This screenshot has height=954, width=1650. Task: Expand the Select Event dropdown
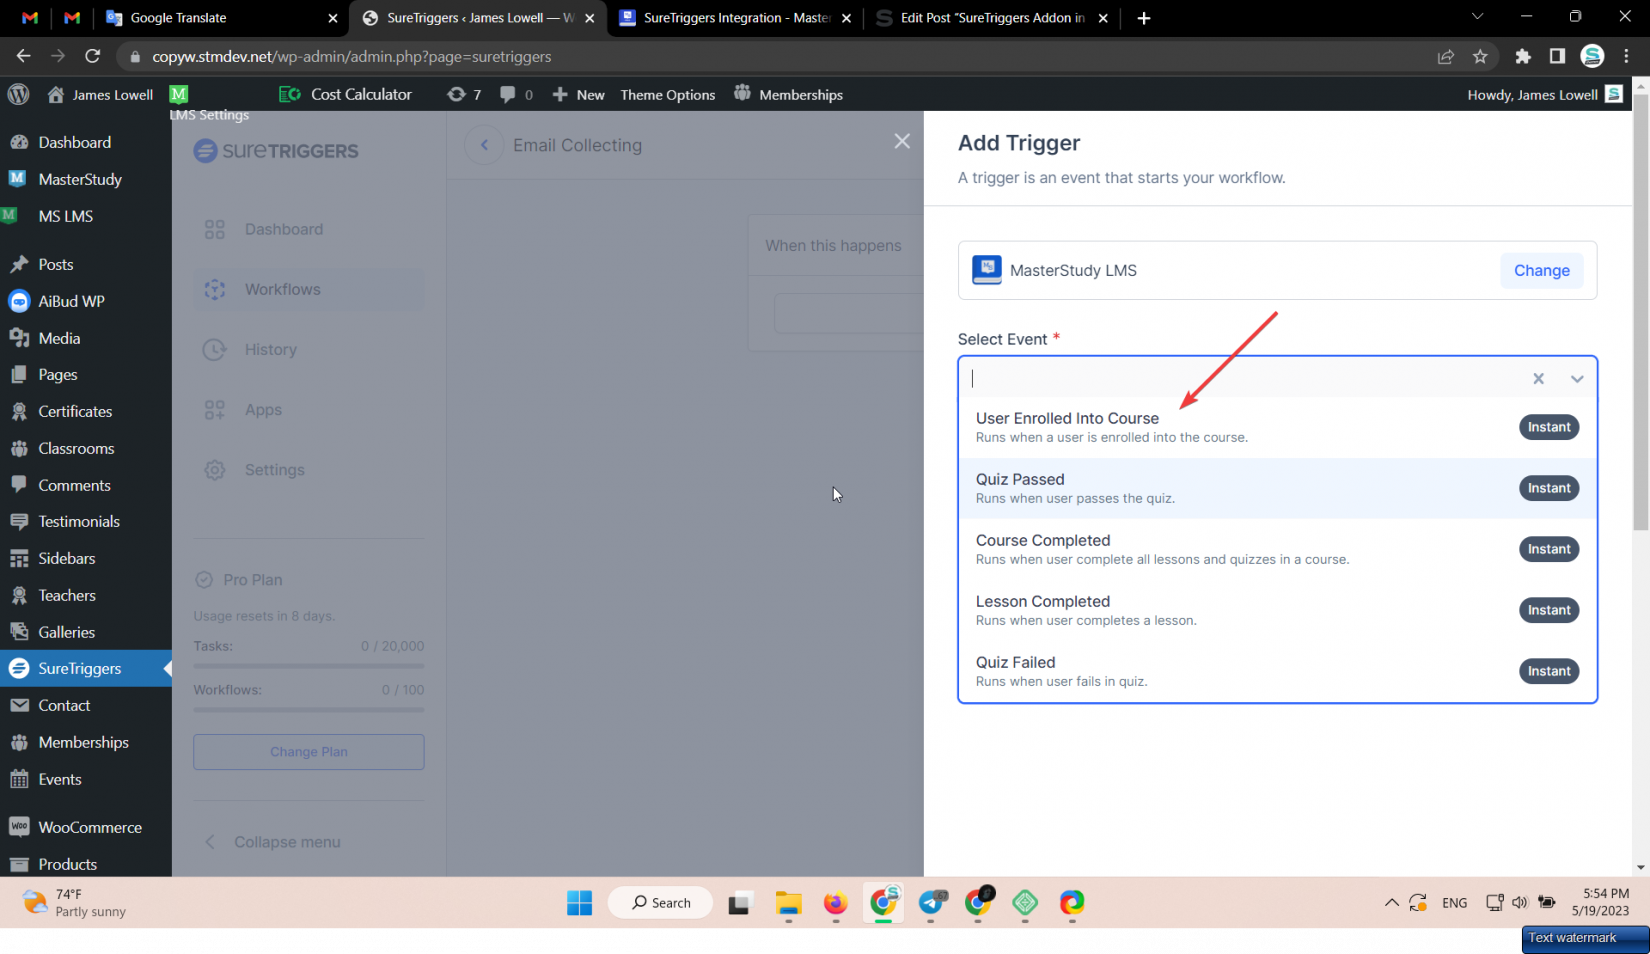pos(1576,379)
